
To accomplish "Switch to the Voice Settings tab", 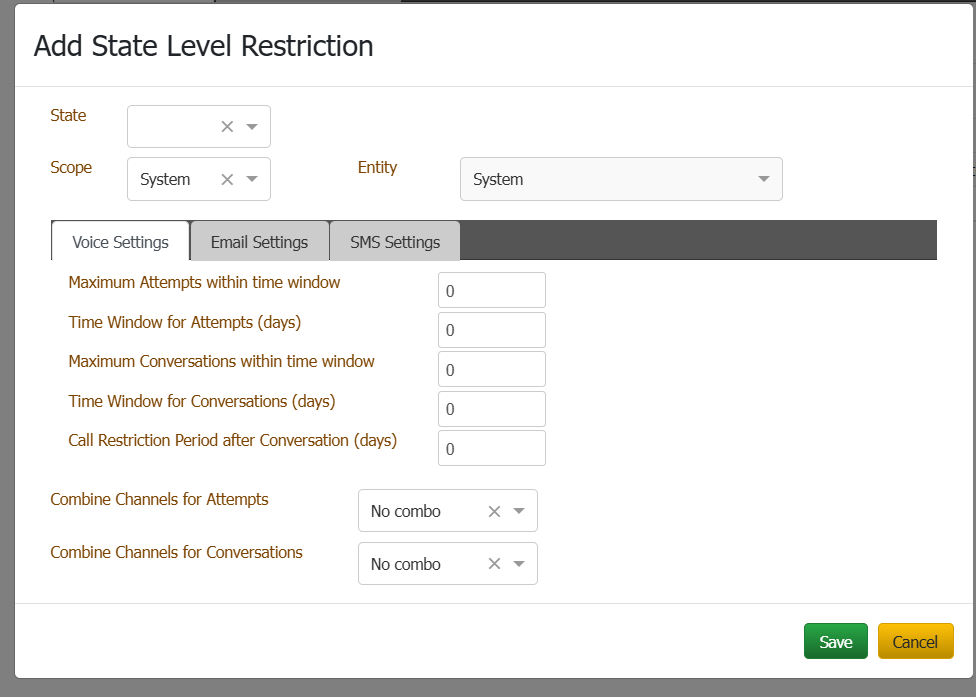I will pyautogui.click(x=120, y=242).
